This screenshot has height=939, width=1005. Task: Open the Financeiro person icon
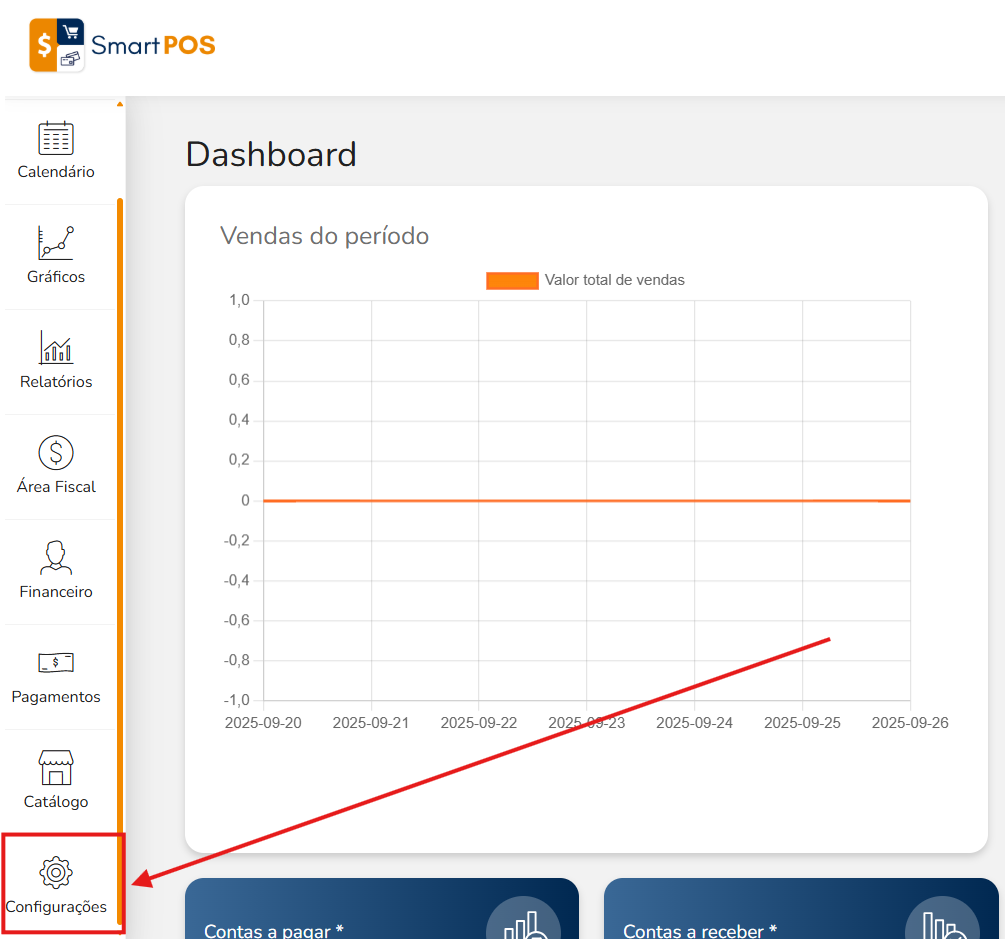56,558
